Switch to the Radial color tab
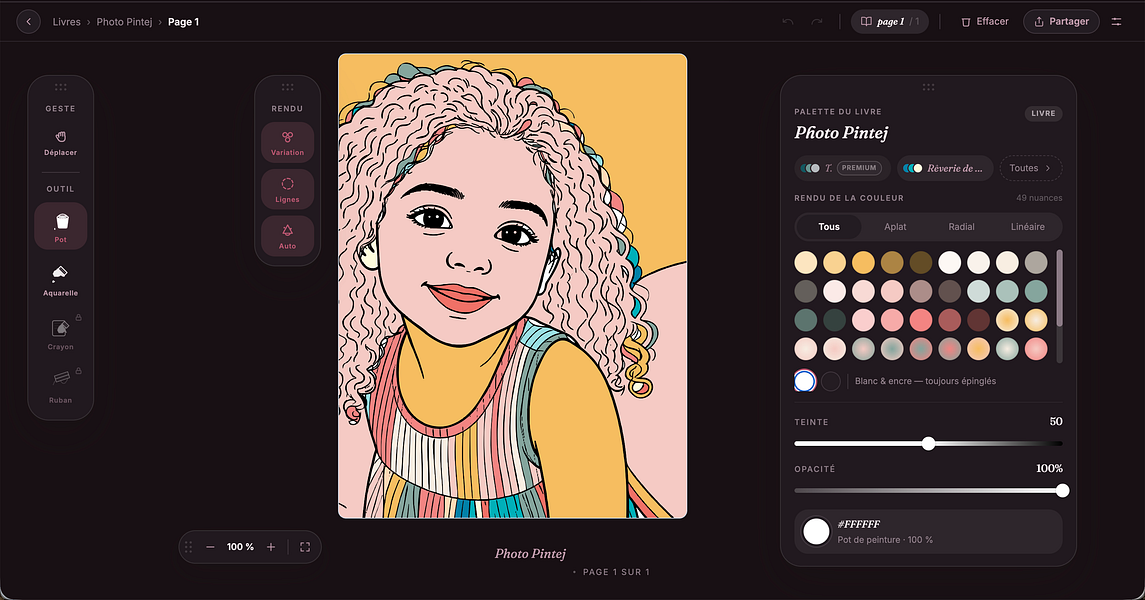The image size is (1145, 600). 961,227
